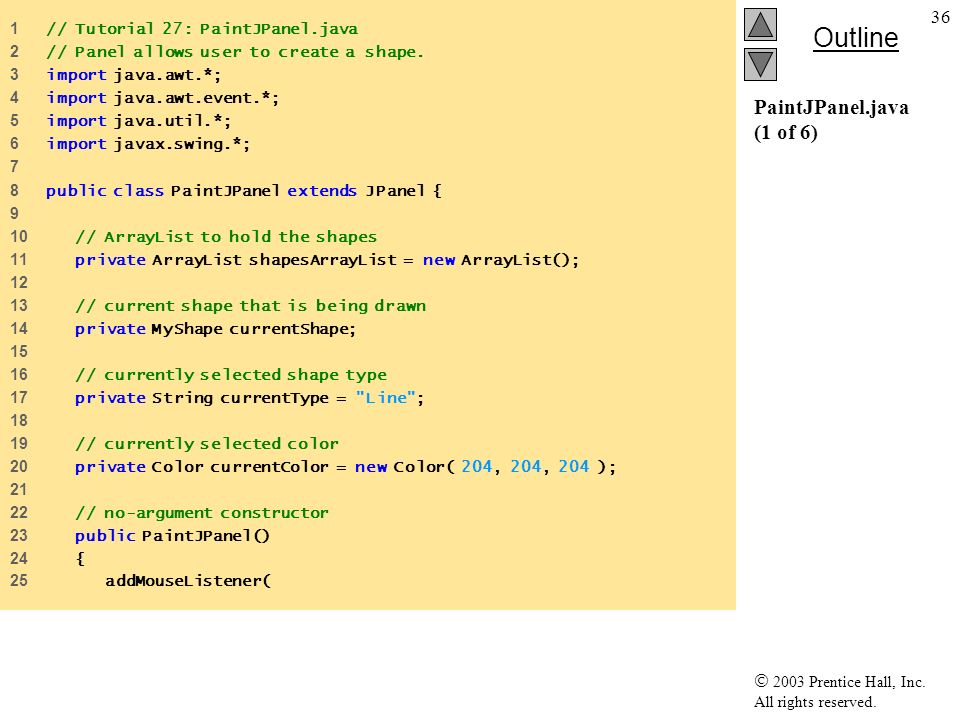Click comment "currently selected shape type"
Viewport: 960px width, 720px height.
231,375
